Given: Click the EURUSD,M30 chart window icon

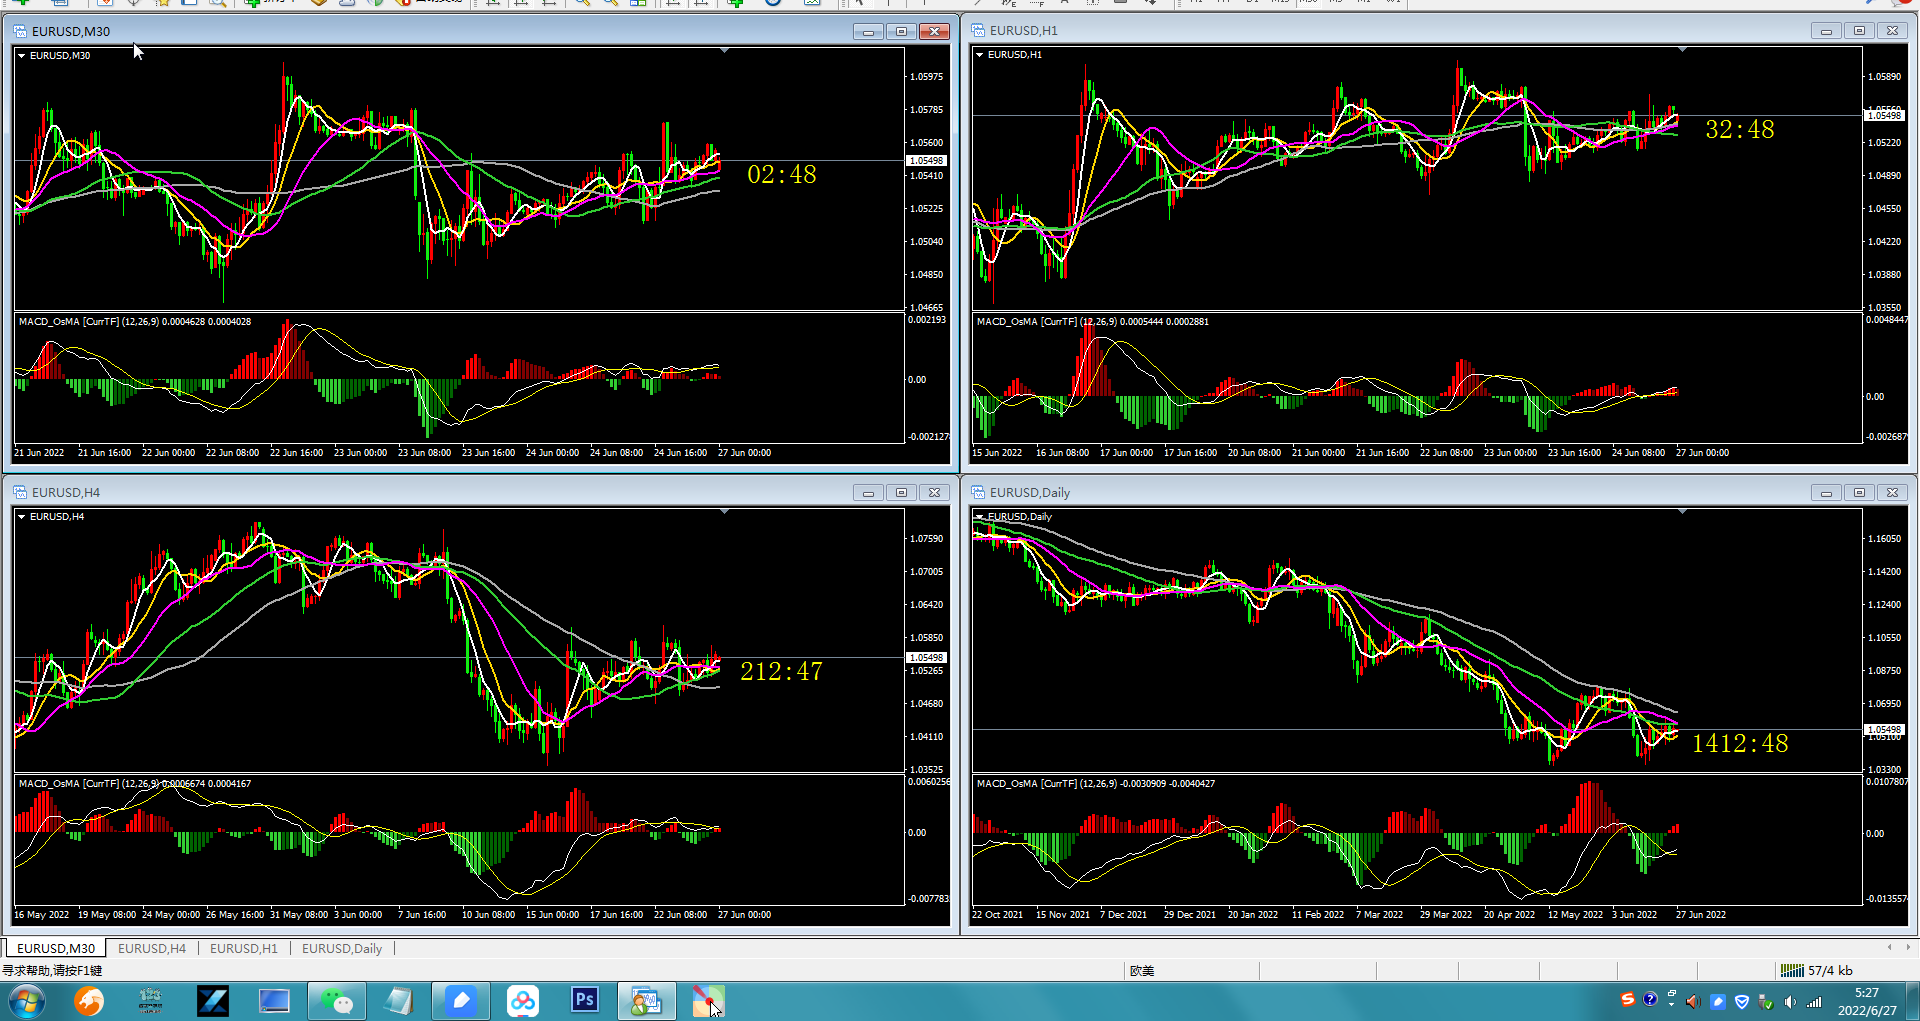Looking at the screenshot, I should 20,31.
